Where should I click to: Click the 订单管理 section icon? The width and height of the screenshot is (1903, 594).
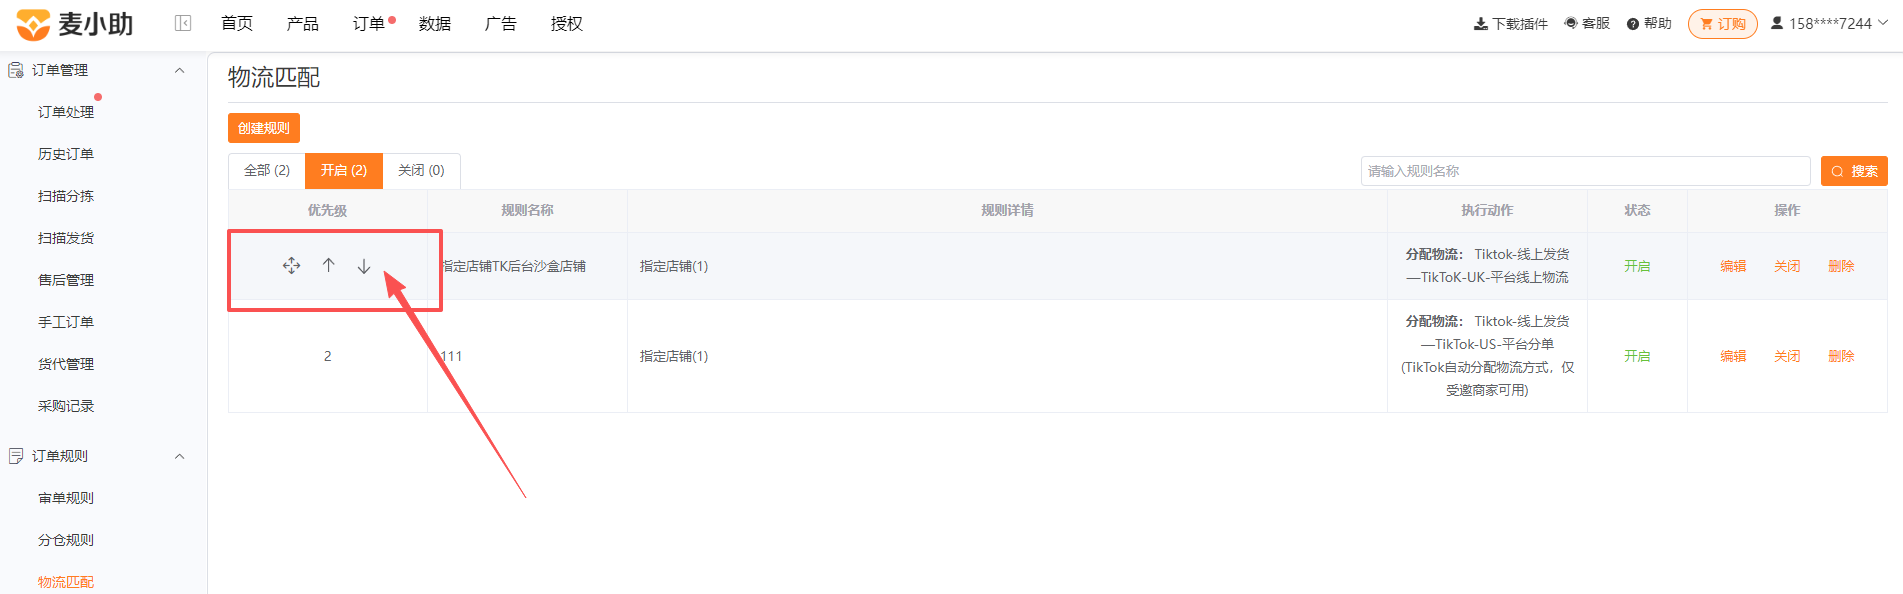(16, 70)
